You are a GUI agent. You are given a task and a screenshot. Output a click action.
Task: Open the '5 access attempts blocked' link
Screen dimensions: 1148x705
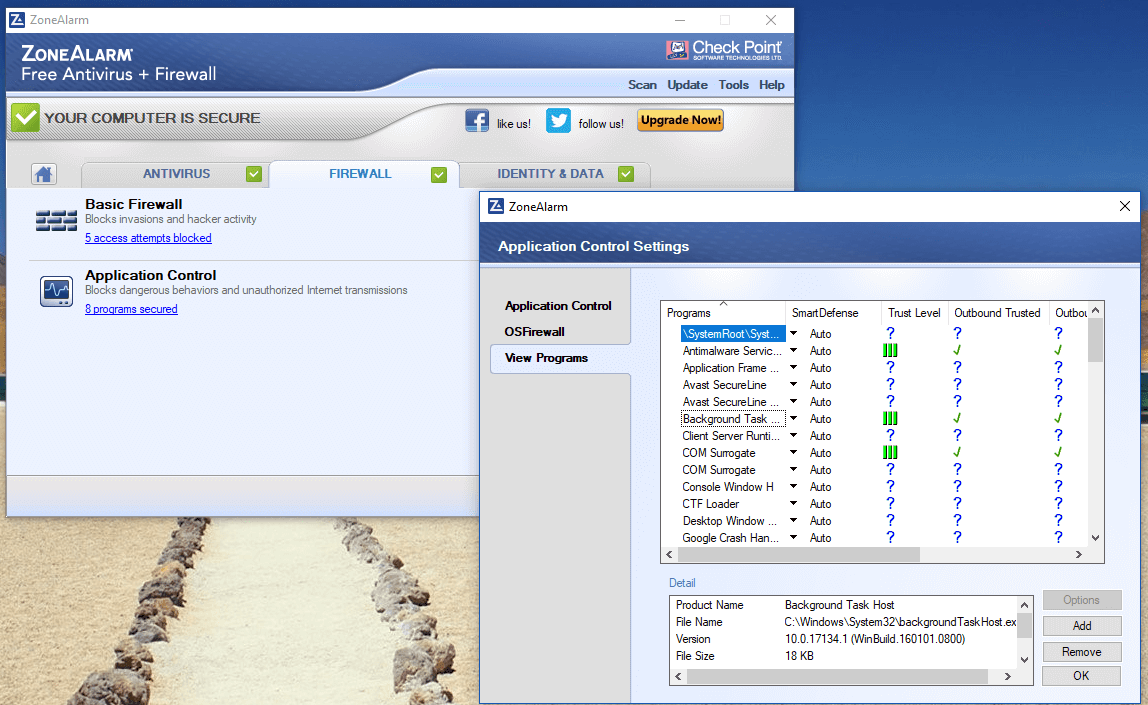pyautogui.click(x=148, y=238)
